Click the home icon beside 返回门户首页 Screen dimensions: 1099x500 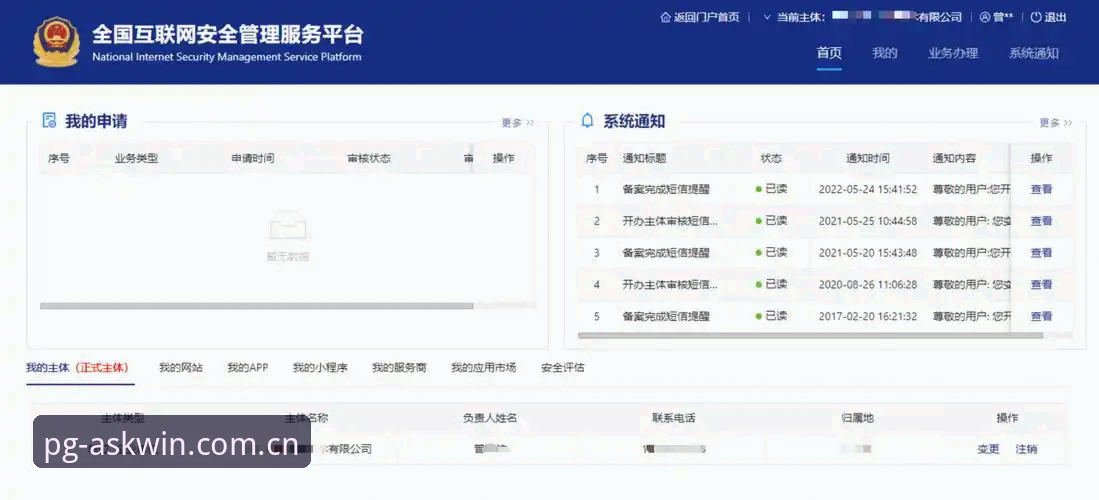click(665, 18)
